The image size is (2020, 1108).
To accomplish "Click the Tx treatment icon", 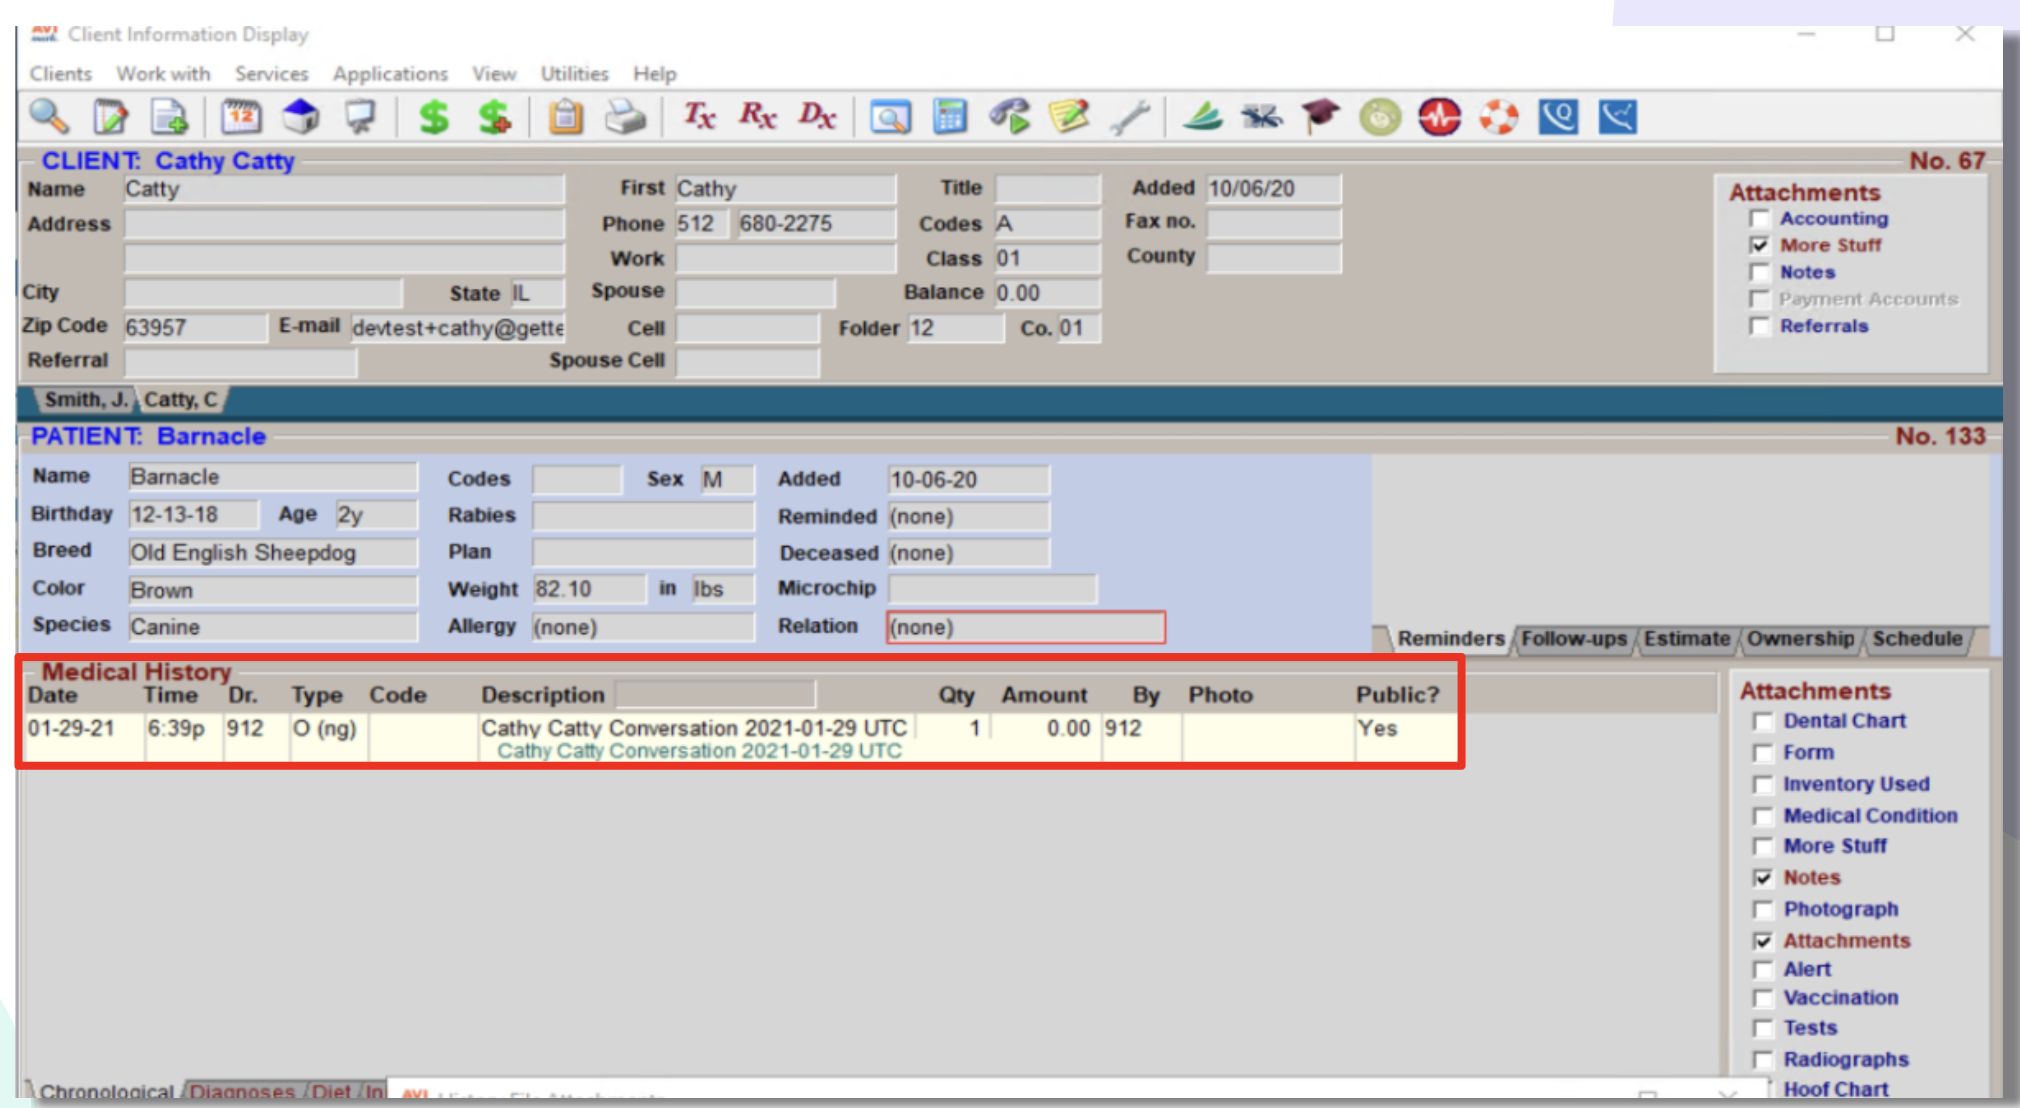I will pyautogui.click(x=699, y=117).
